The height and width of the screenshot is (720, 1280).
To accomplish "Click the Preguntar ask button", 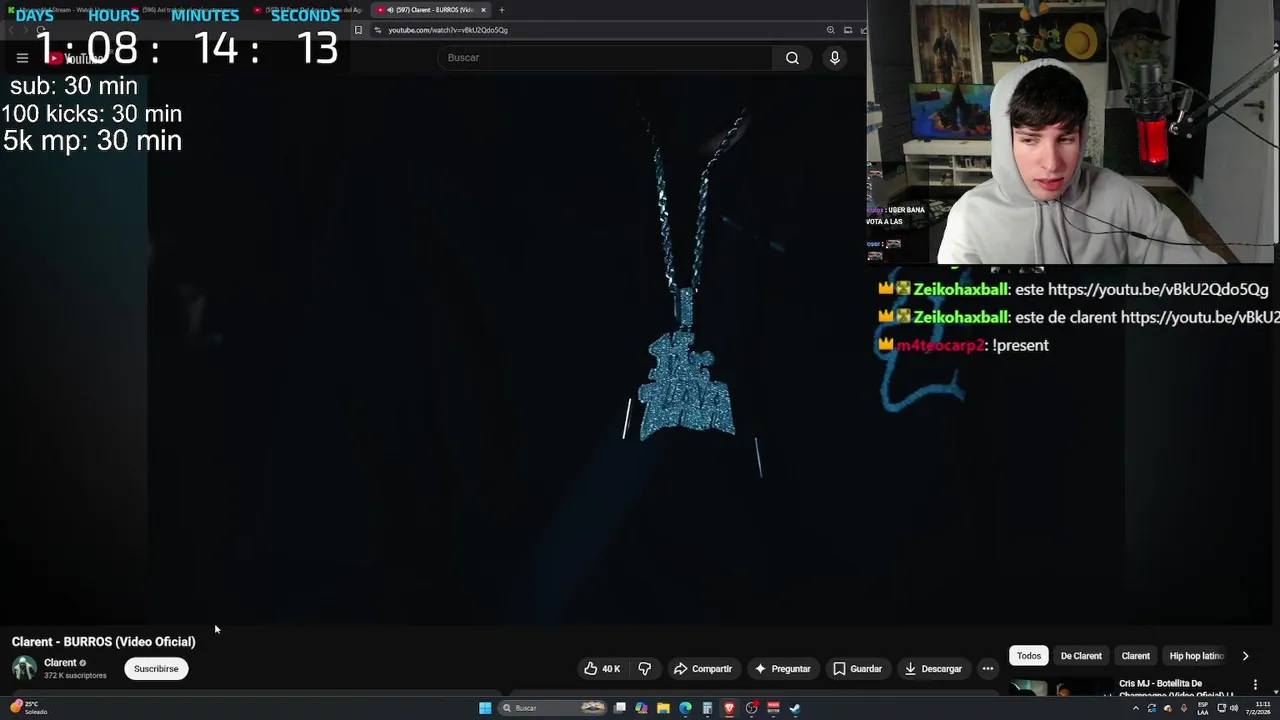I will click(x=783, y=669).
